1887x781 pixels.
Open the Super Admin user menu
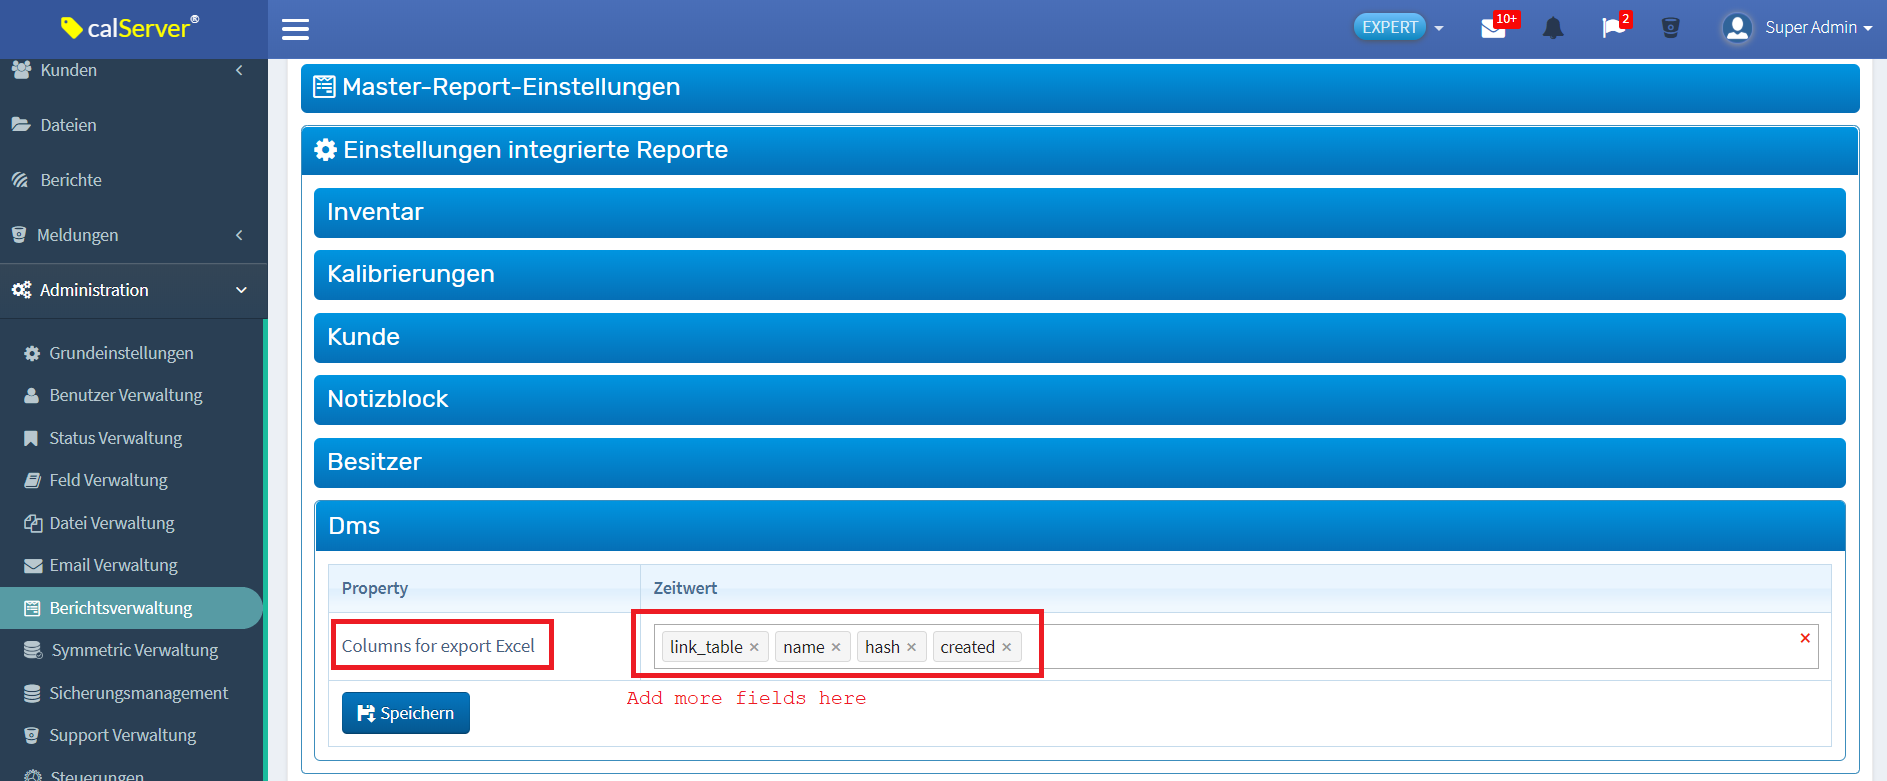click(1818, 28)
